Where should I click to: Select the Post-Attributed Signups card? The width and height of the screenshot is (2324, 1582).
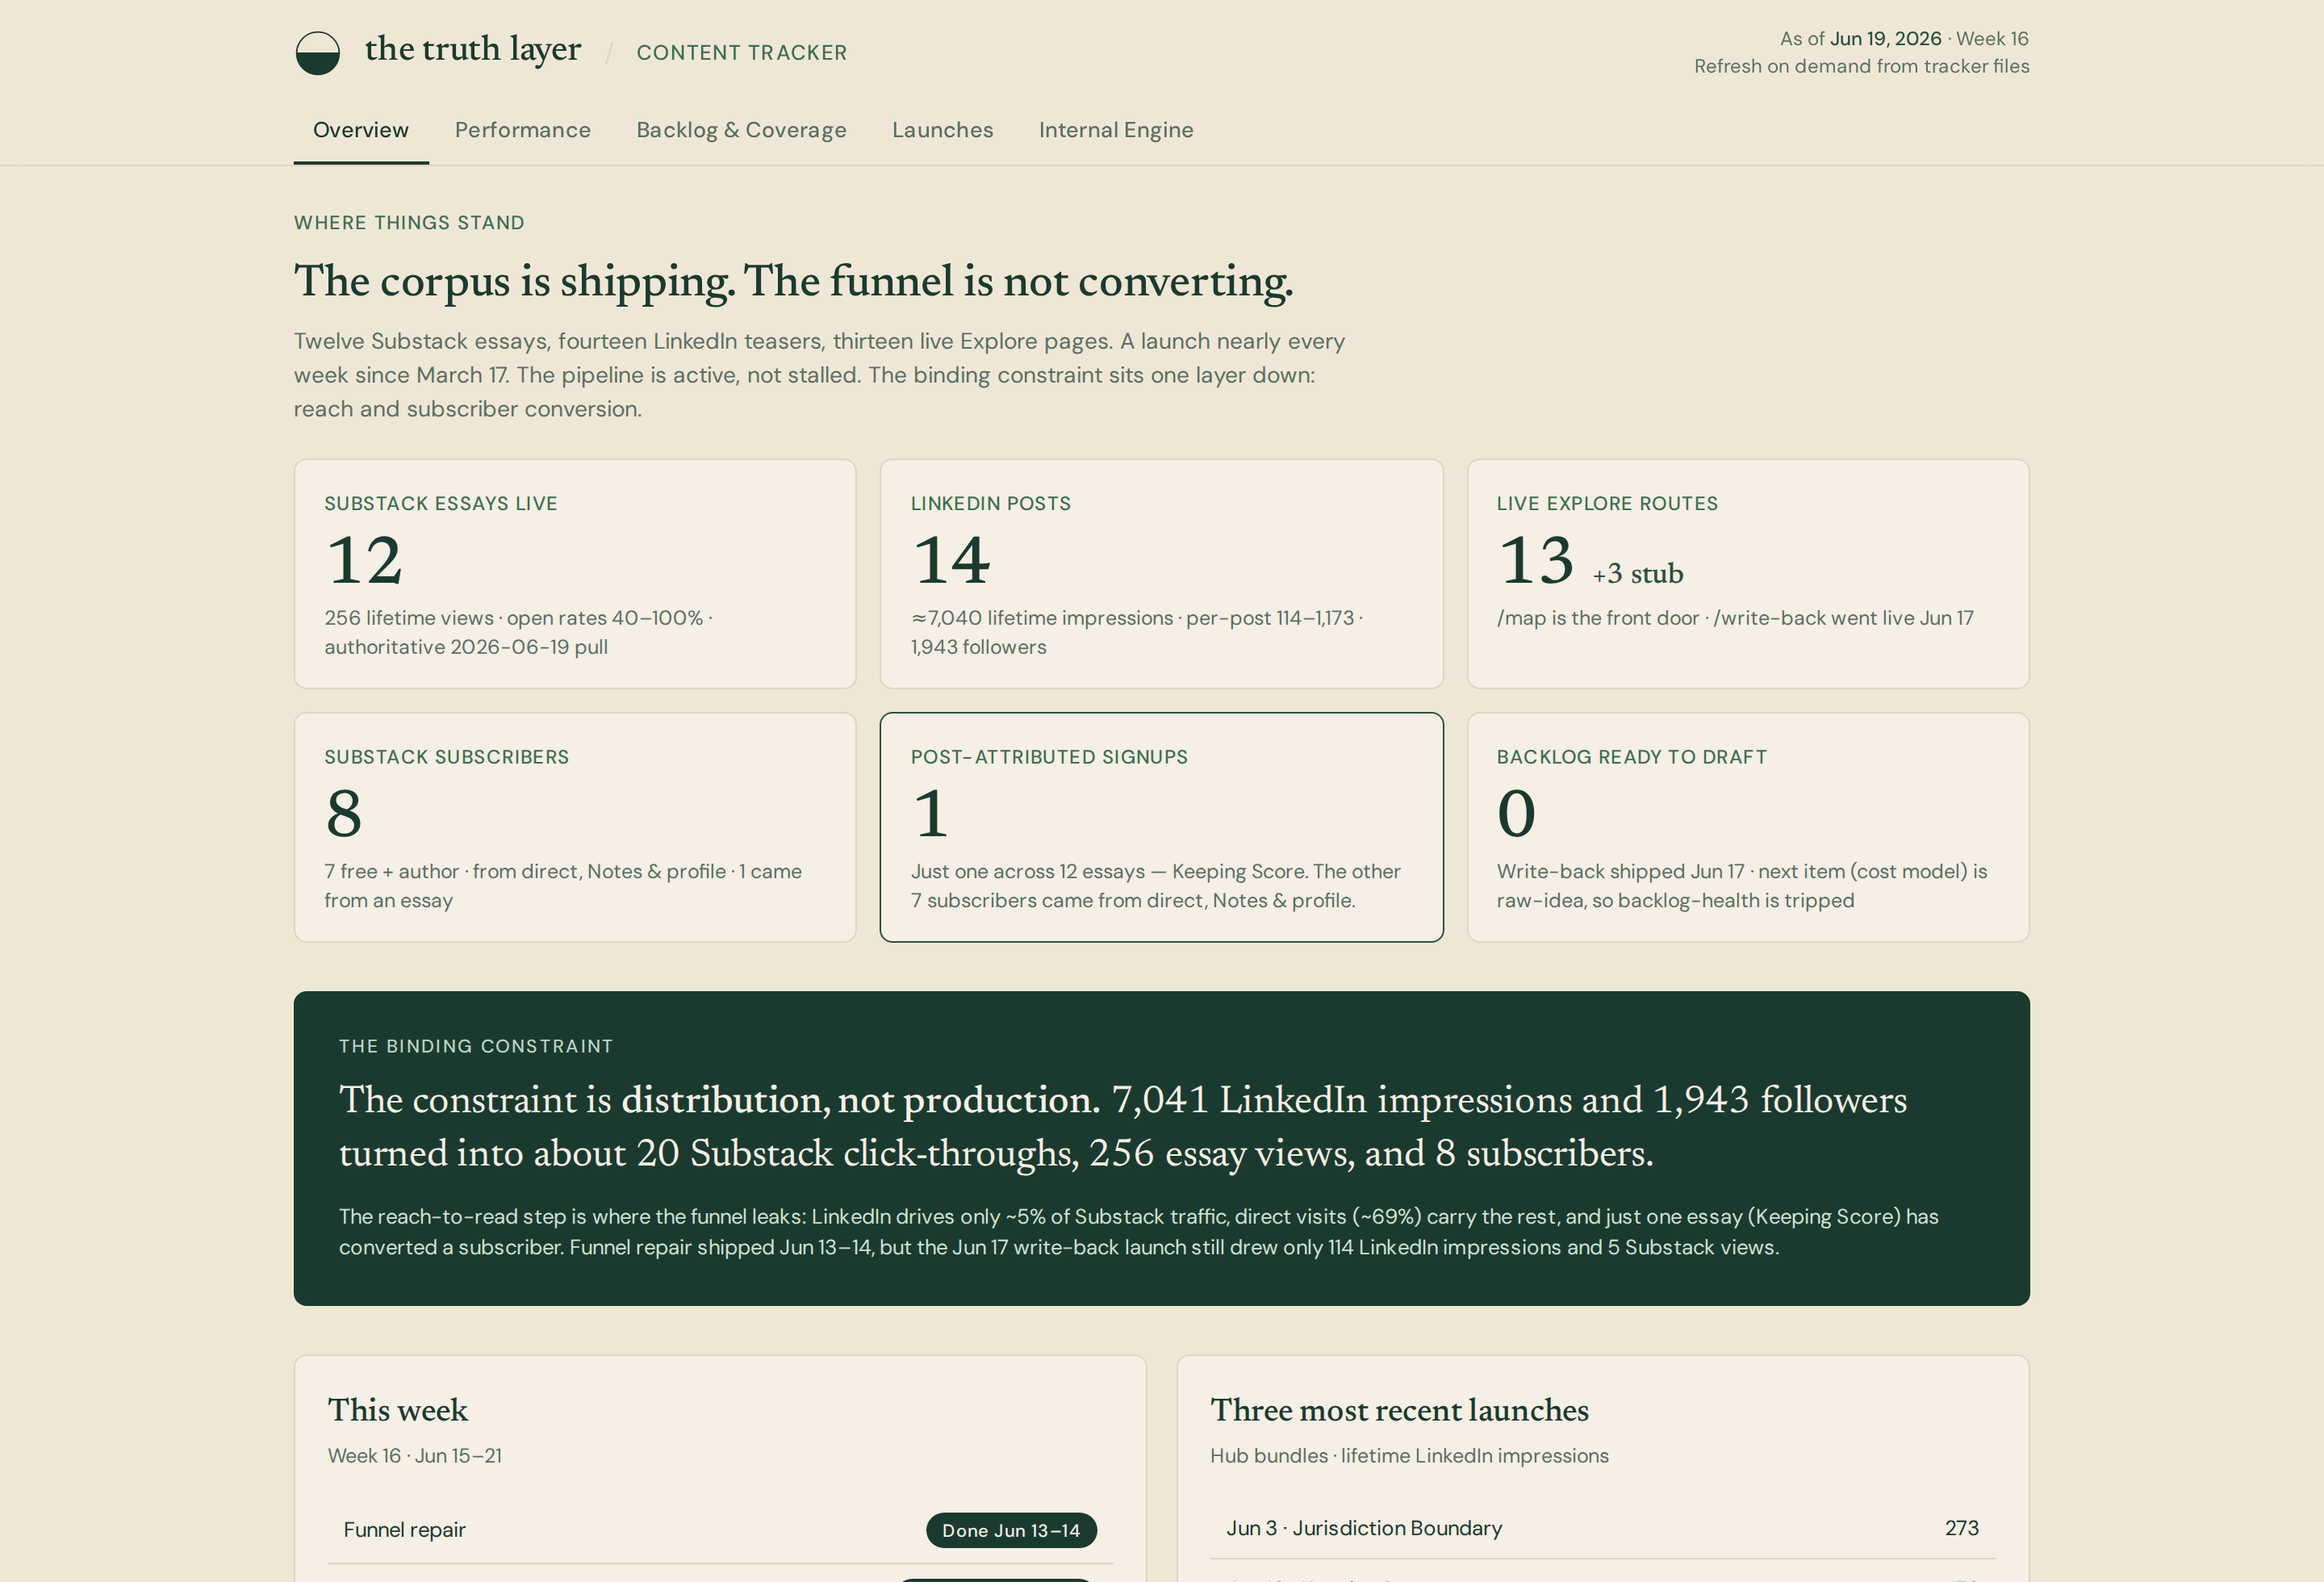[1161, 827]
